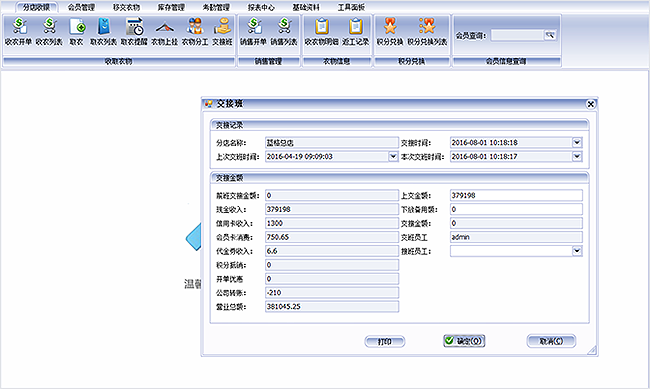Open the 基础资料 tab
This screenshot has width=650, height=389.
point(306,7)
